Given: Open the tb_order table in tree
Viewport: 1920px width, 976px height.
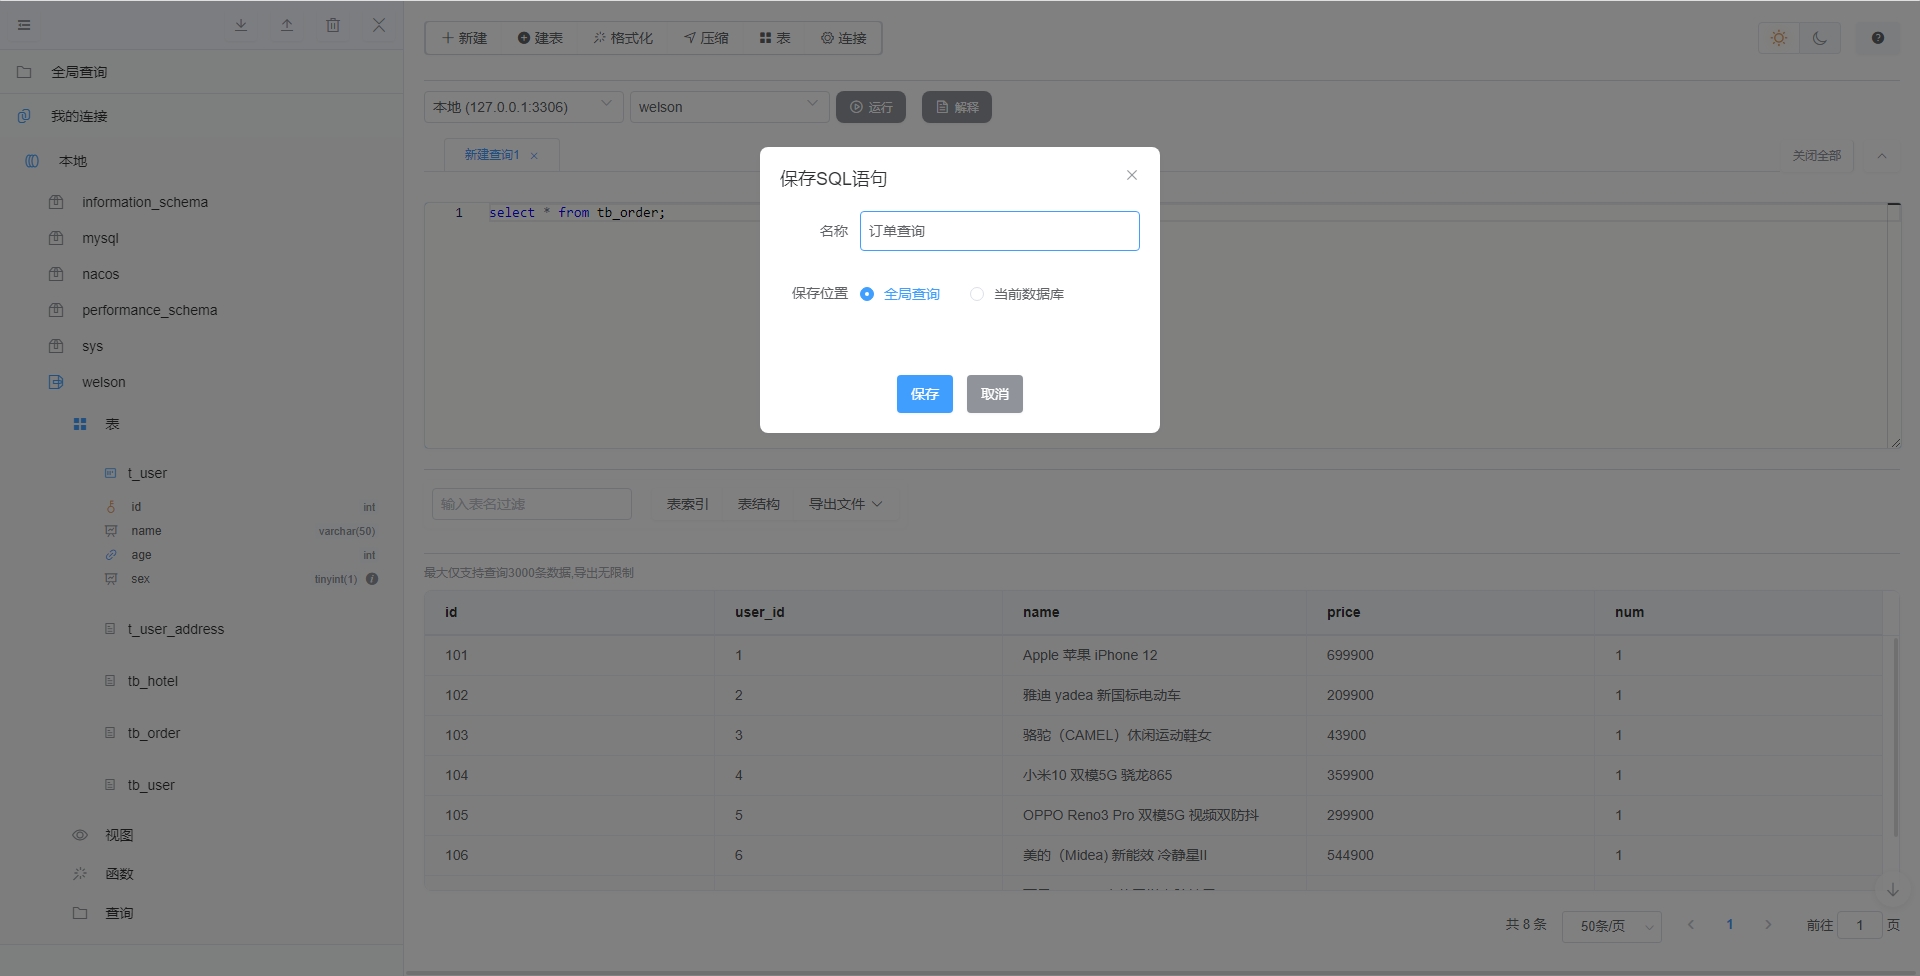Looking at the screenshot, I should [x=154, y=733].
